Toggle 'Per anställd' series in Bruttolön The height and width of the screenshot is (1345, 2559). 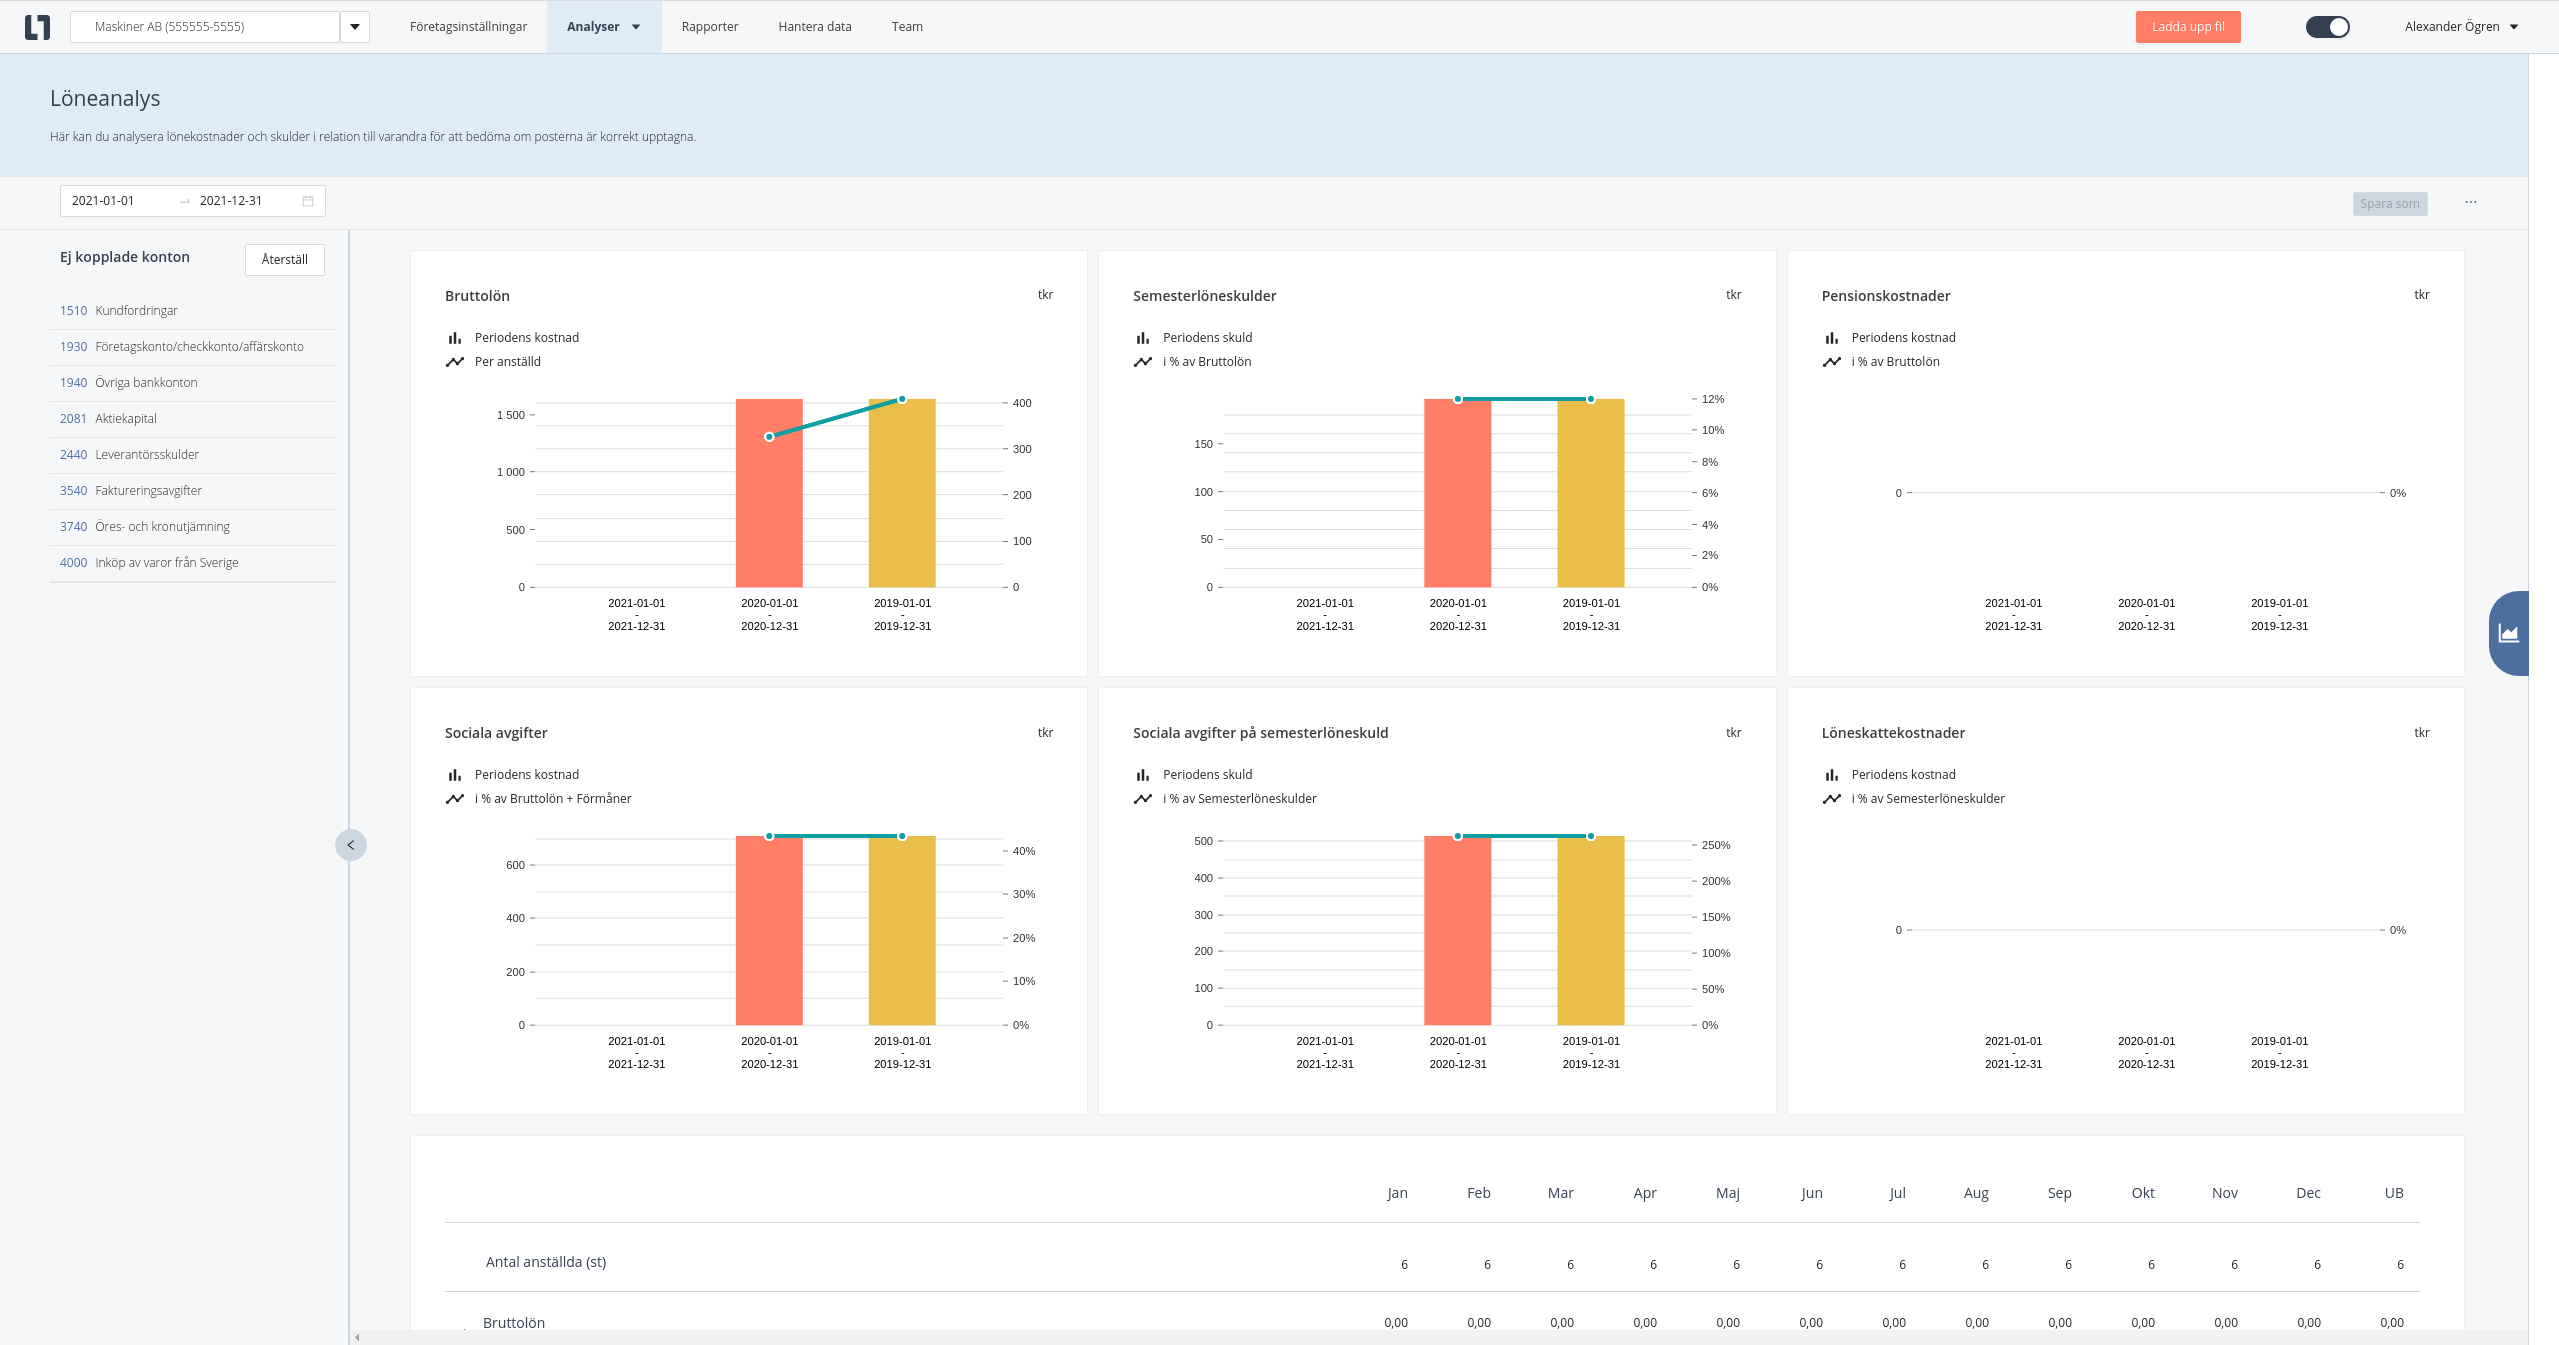tap(507, 362)
